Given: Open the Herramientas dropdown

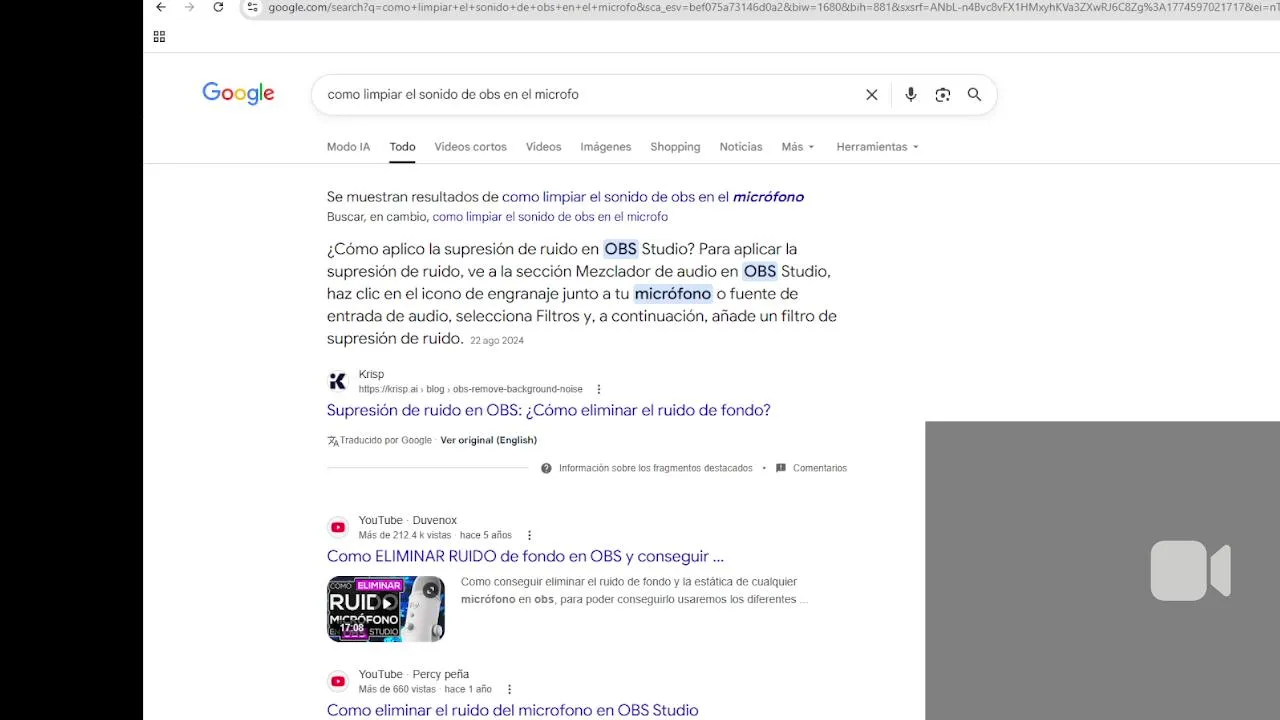Looking at the screenshot, I should (x=877, y=147).
